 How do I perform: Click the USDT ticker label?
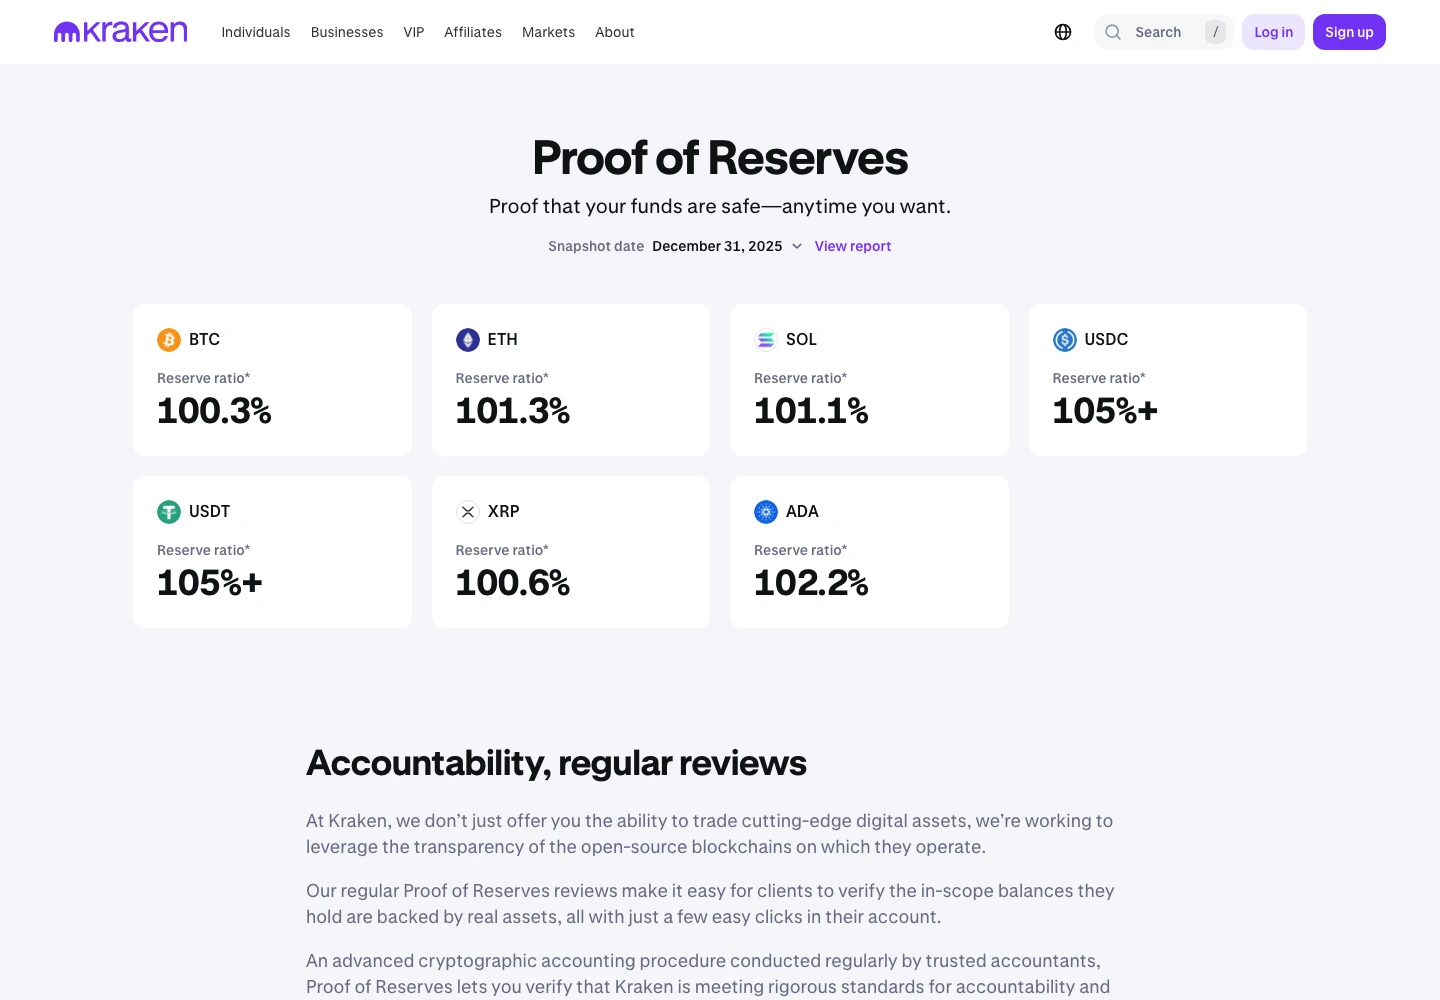(209, 512)
